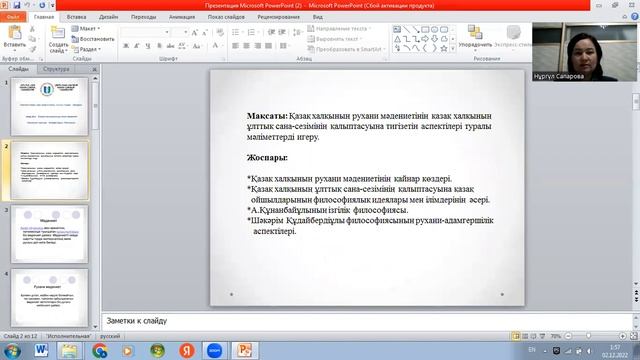Justify paragraph text
This screenshot has width=640, height=360.
(x=268, y=46)
